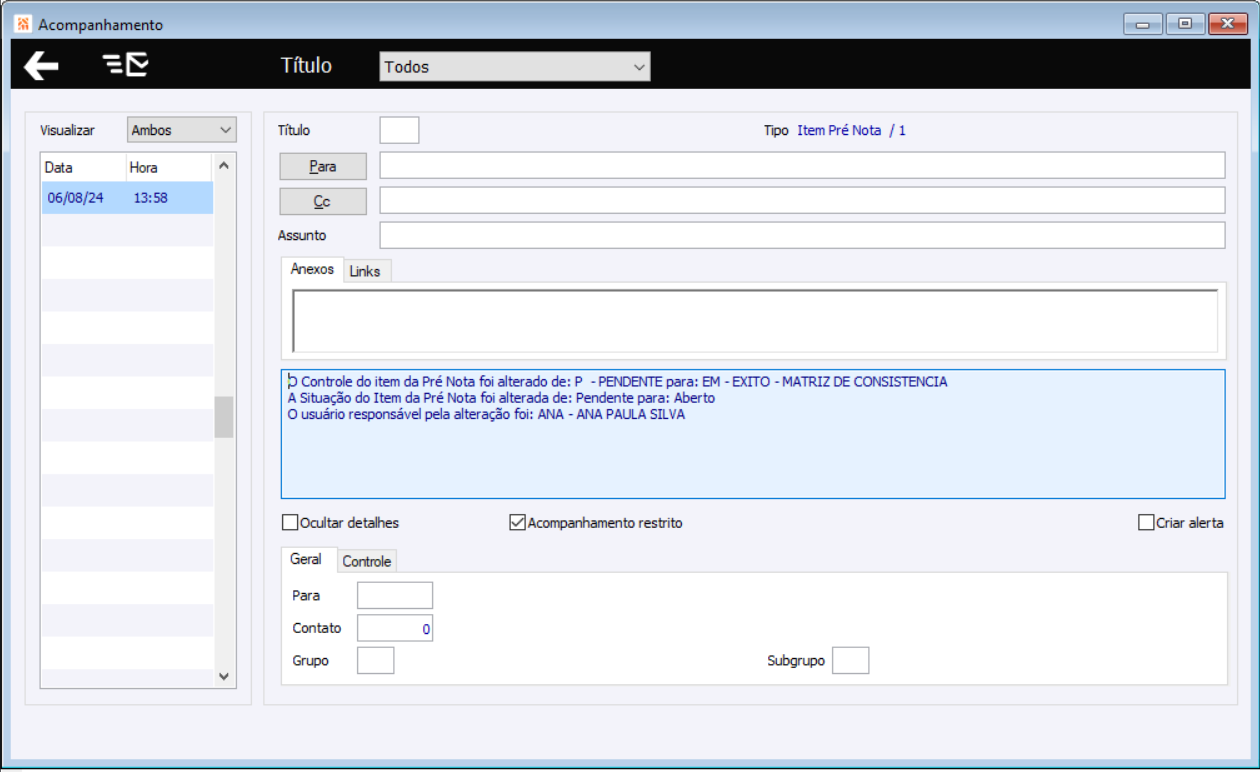This screenshot has height=772, width=1260.
Task: Open the Título dropdown set to Todos
Action: point(515,67)
